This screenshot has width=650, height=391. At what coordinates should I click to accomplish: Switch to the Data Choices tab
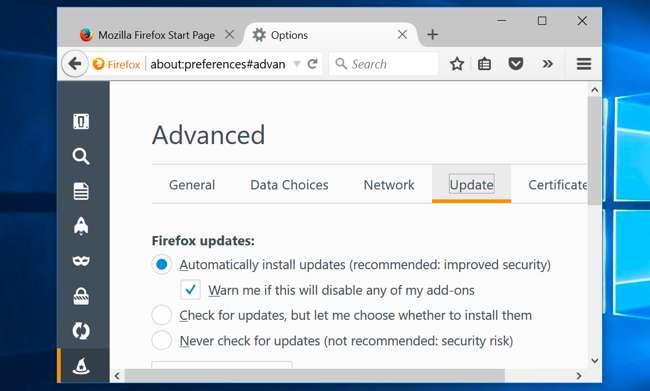[289, 185]
